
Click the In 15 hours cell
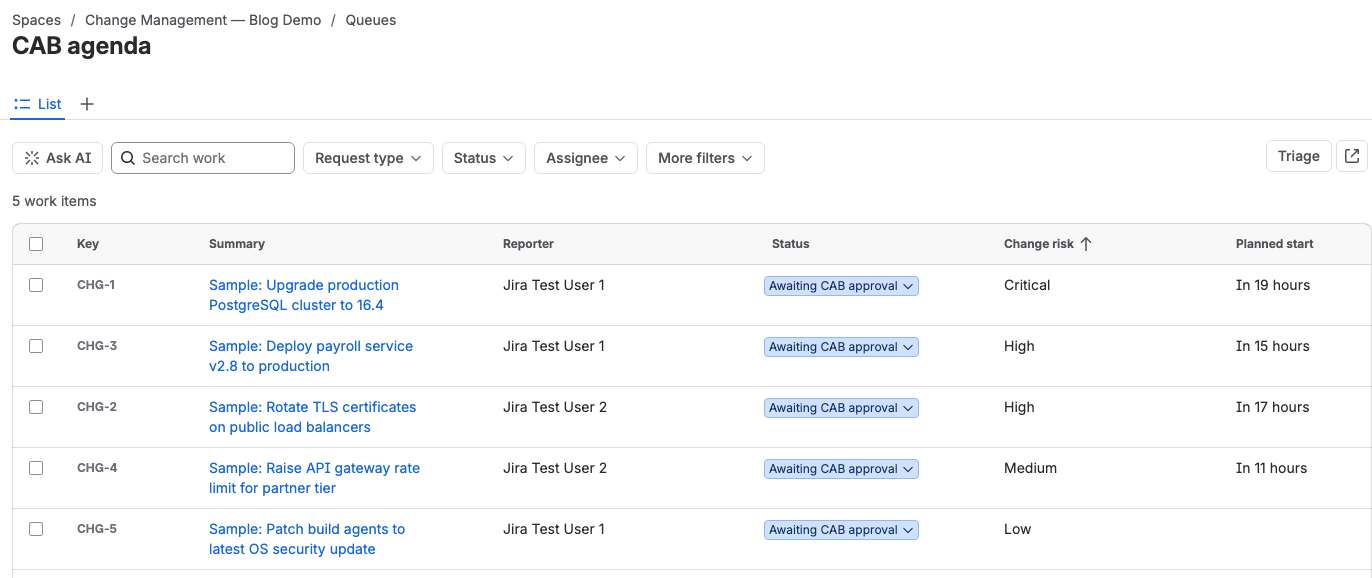tap(1273, 346)
